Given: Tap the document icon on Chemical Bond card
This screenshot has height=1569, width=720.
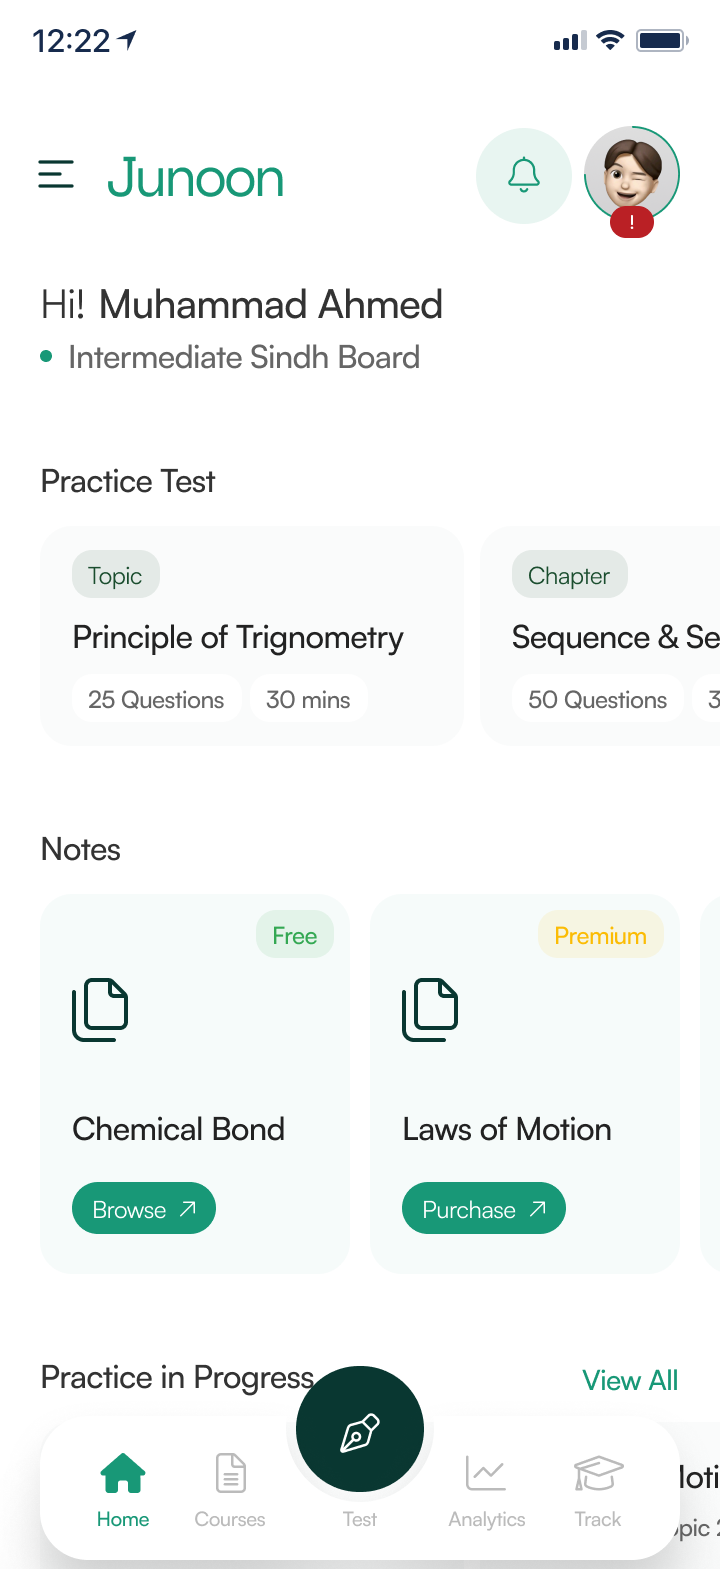Looking at the screenshot, I should coord(100,1008).
